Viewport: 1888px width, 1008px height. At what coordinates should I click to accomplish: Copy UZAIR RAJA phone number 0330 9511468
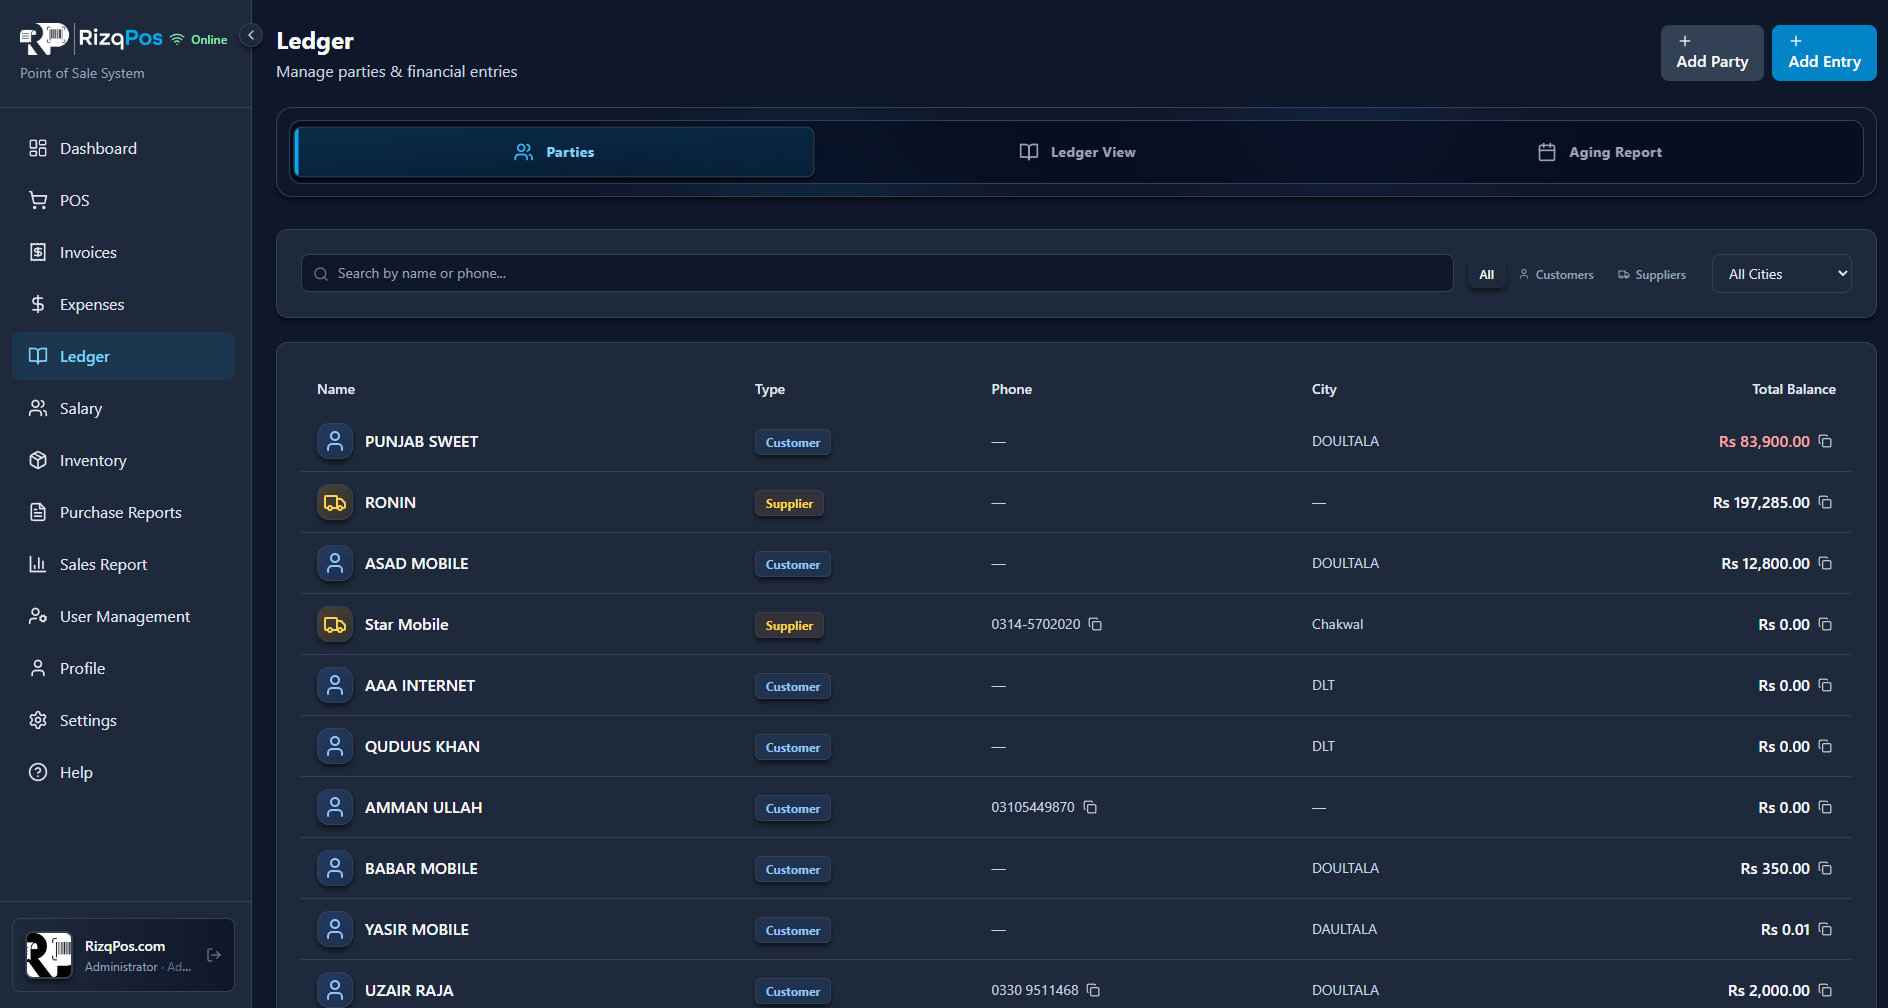pyautogui.click(x=1093, y=990)
